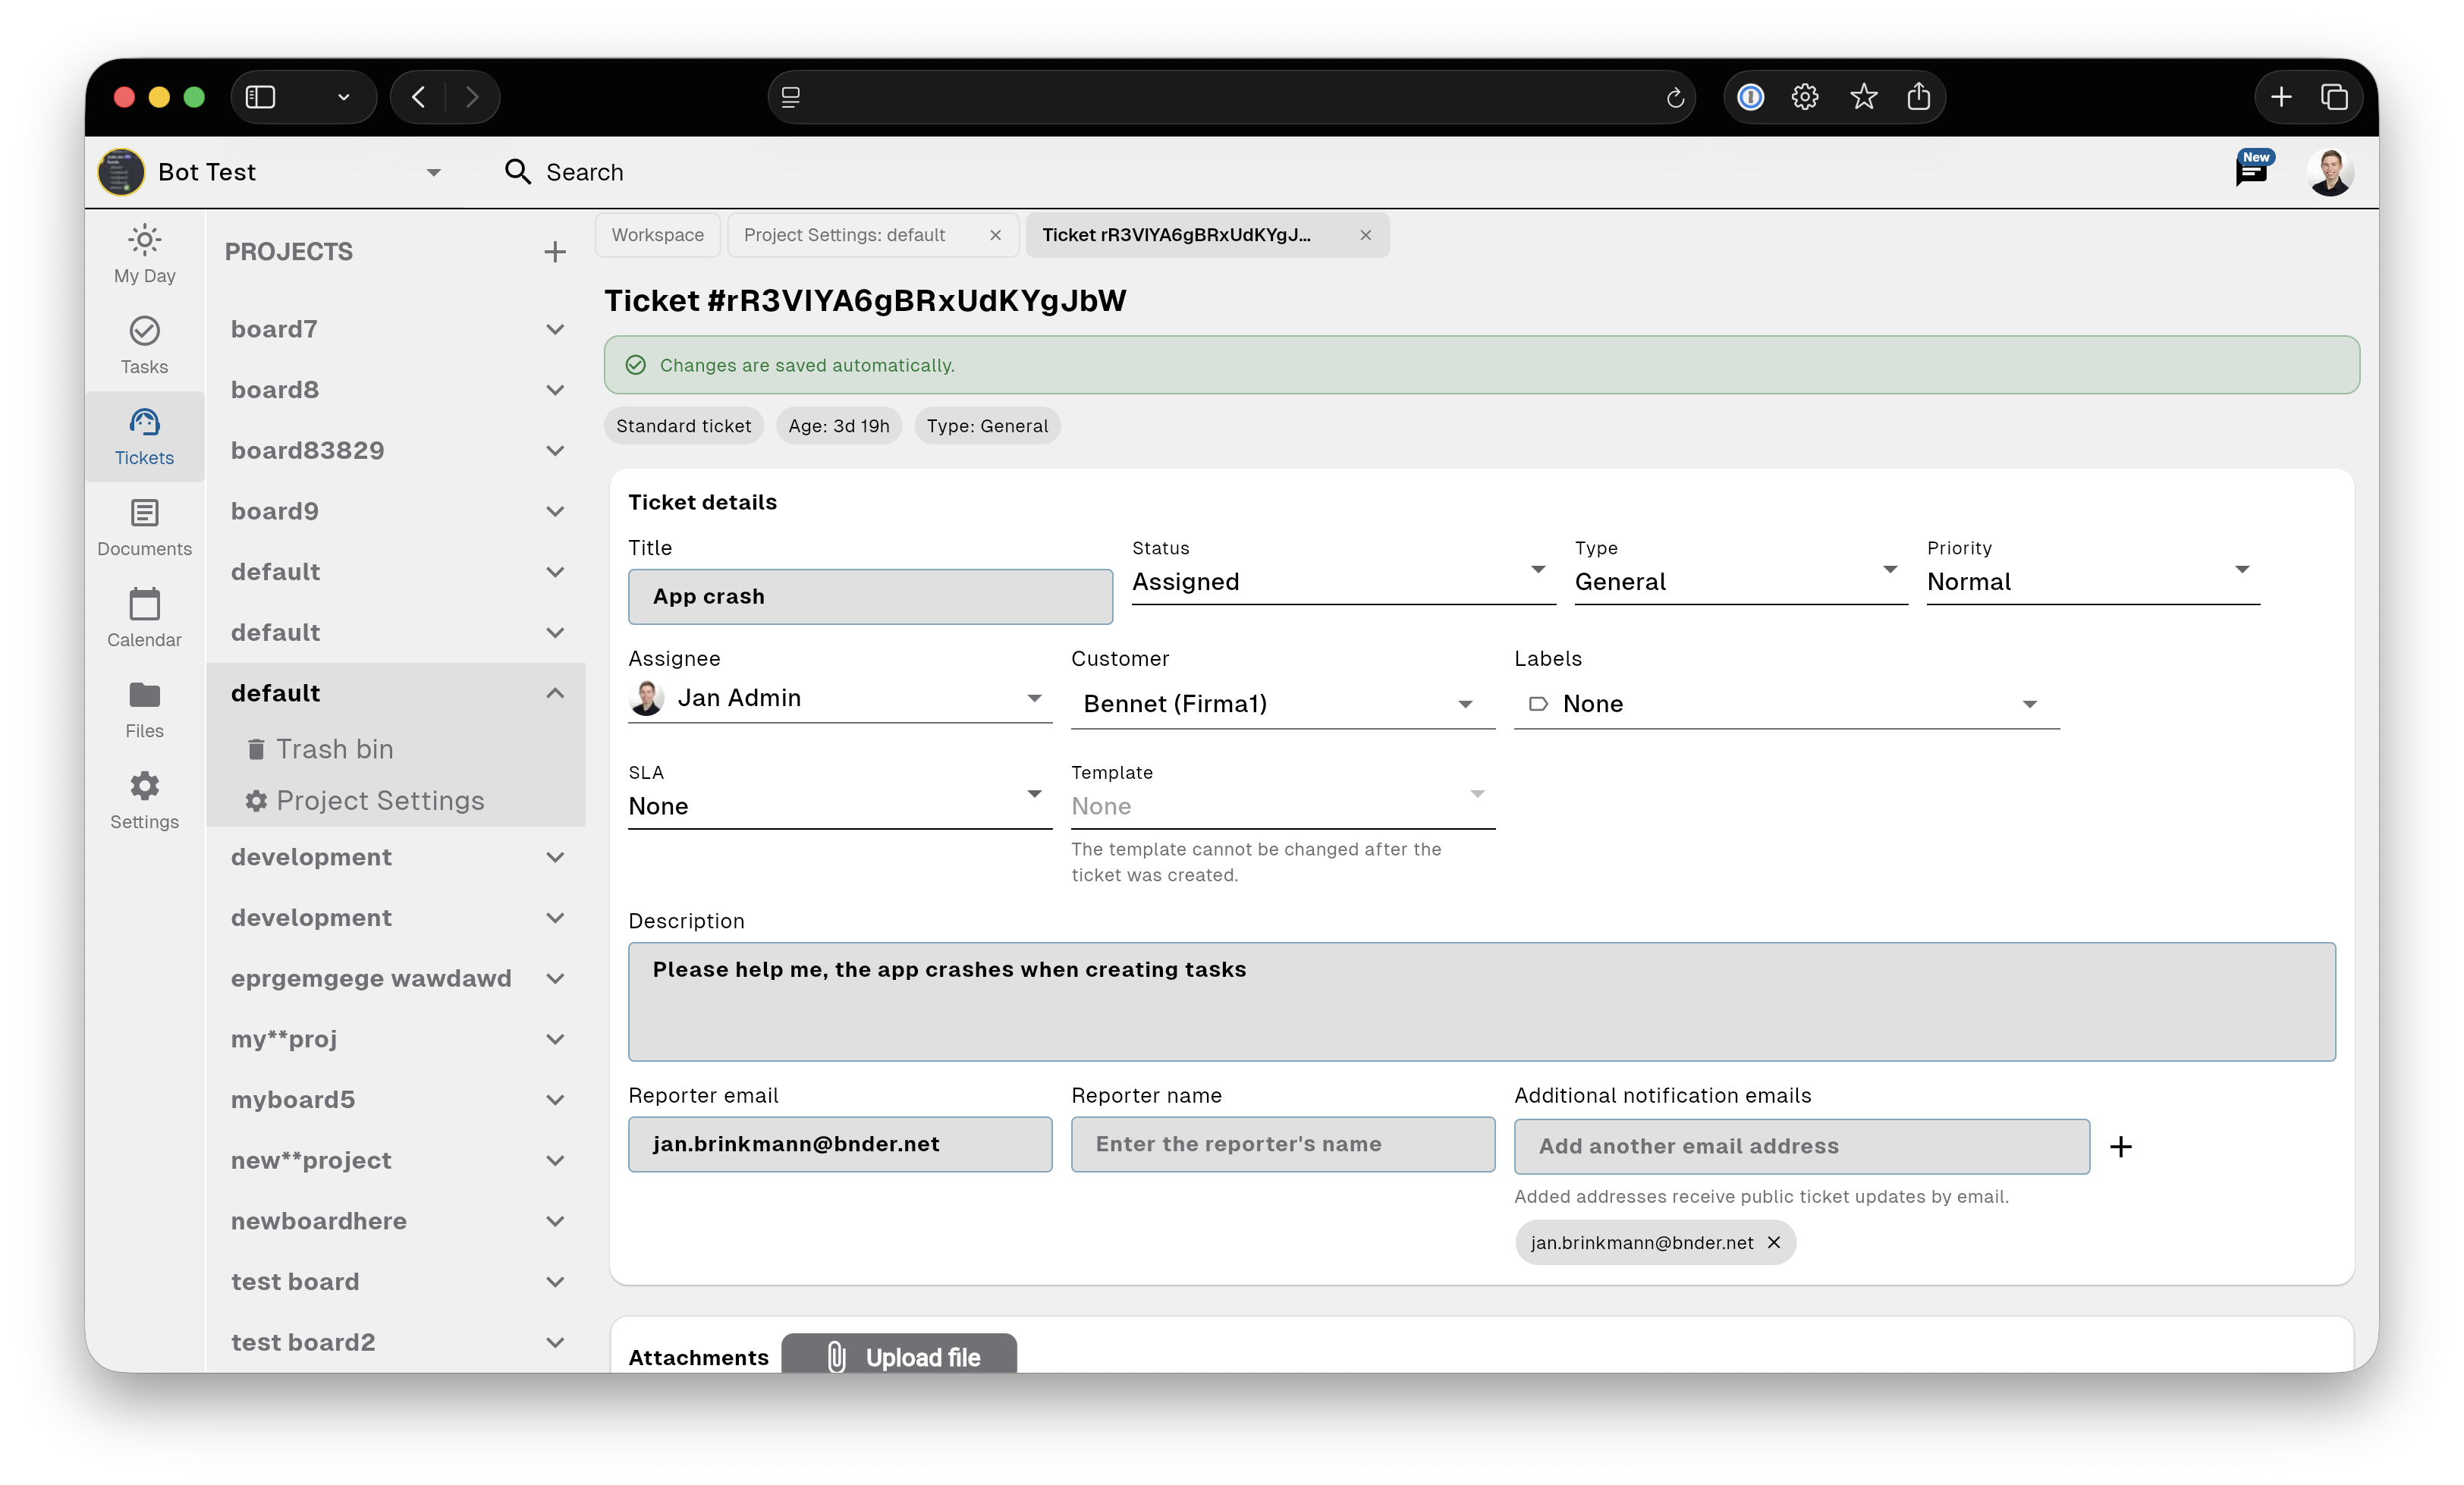Switch to the Workspace tab
The image size is (2464, 1485).
tap(657, 235)
